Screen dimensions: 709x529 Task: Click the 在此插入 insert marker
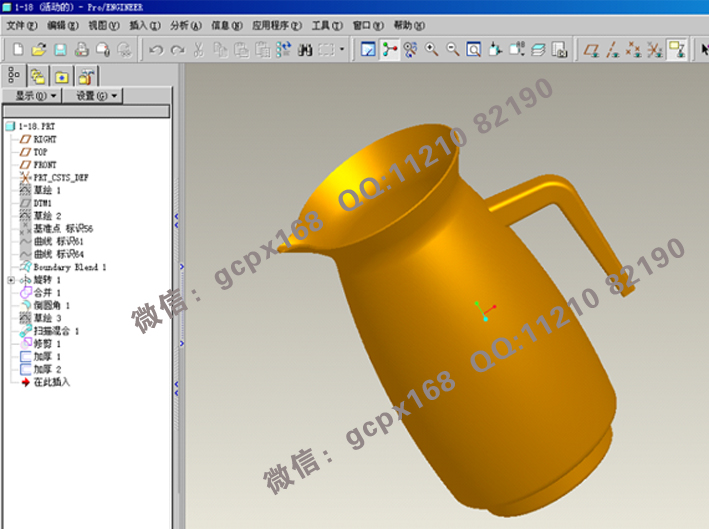[52, 382]
